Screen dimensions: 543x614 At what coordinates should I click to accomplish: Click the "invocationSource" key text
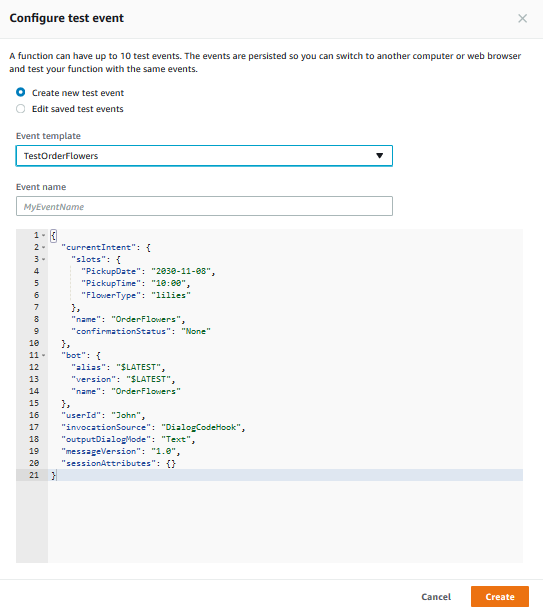(x=106, y=427)
